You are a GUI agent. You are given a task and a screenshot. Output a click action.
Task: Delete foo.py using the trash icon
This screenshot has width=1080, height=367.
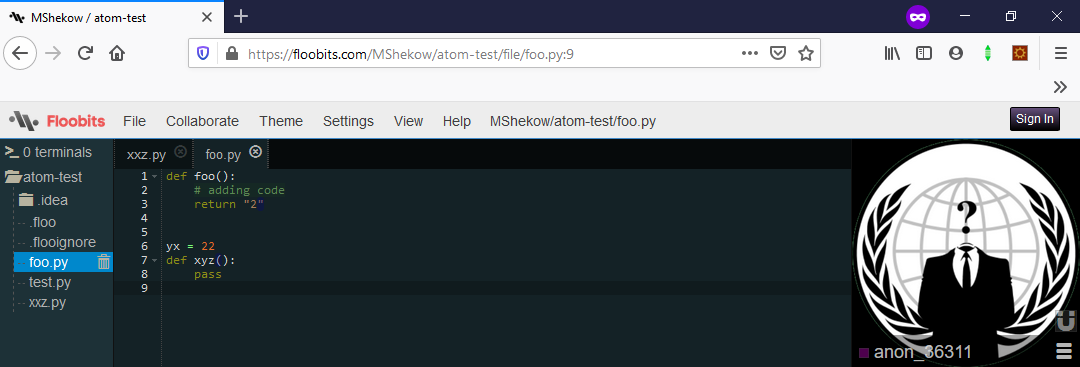click(x=103, y=262)
